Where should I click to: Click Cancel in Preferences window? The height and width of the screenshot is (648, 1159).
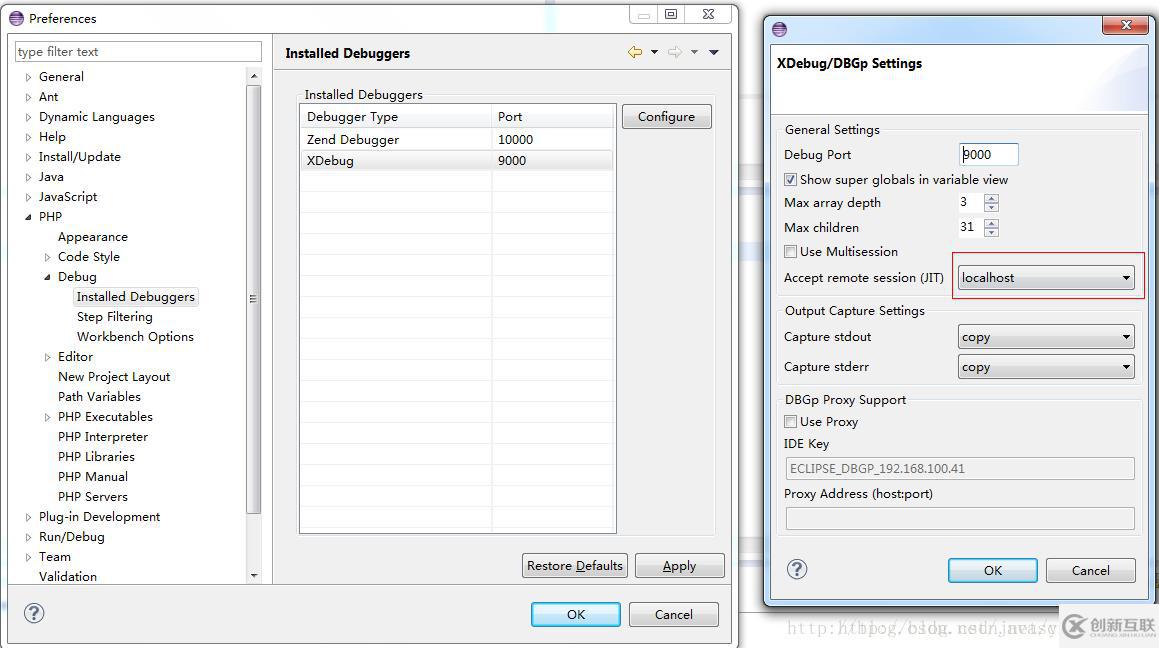[673, 614]
